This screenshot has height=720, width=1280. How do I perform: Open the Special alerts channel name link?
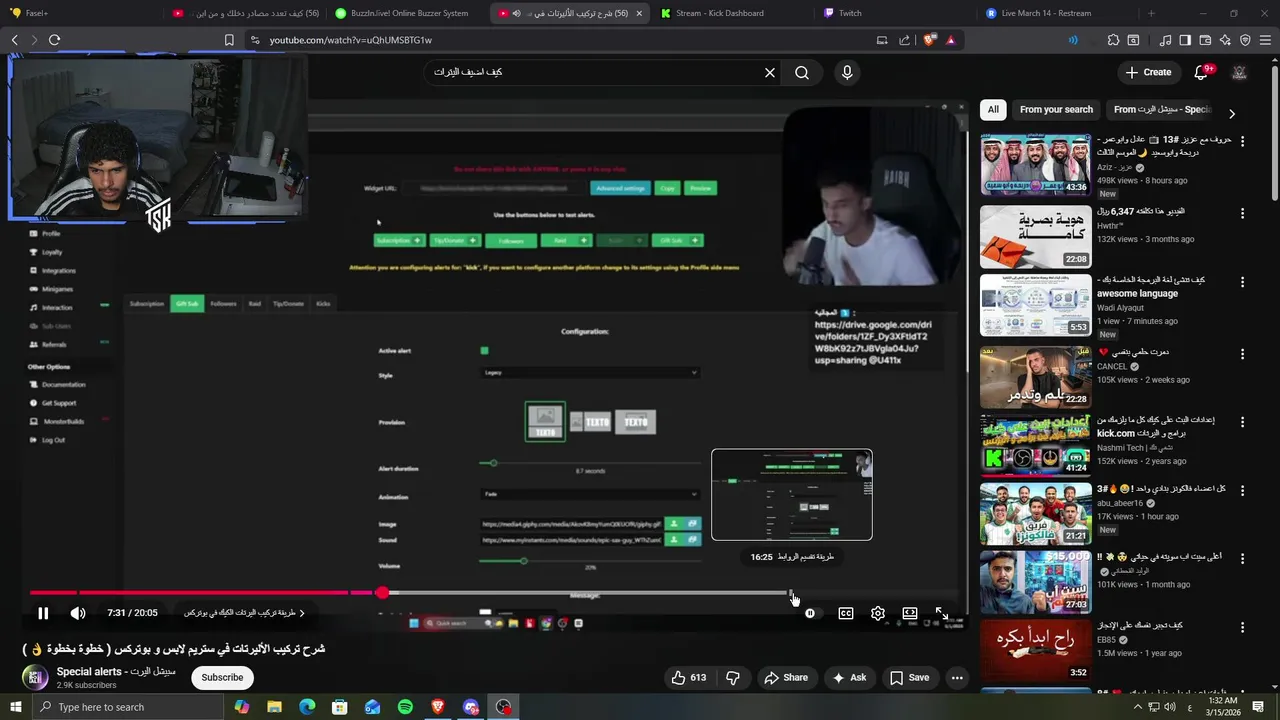[116, 671]
